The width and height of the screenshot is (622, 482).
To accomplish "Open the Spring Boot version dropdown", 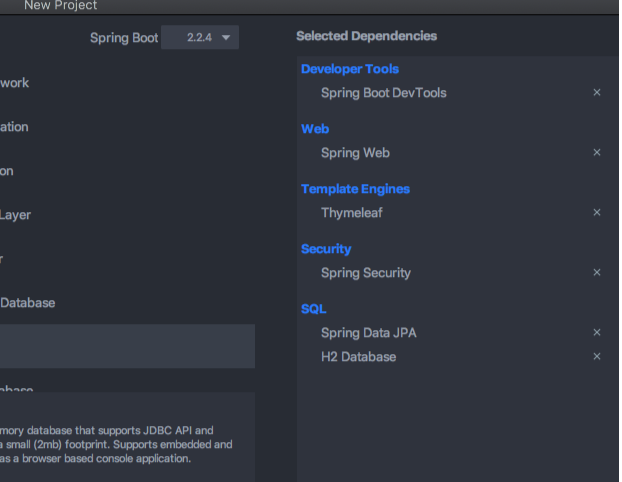I will coord(200,37).
